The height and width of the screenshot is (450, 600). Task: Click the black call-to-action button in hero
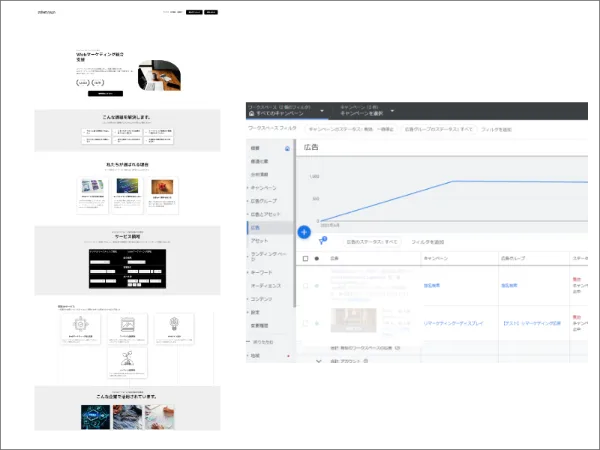105,93
